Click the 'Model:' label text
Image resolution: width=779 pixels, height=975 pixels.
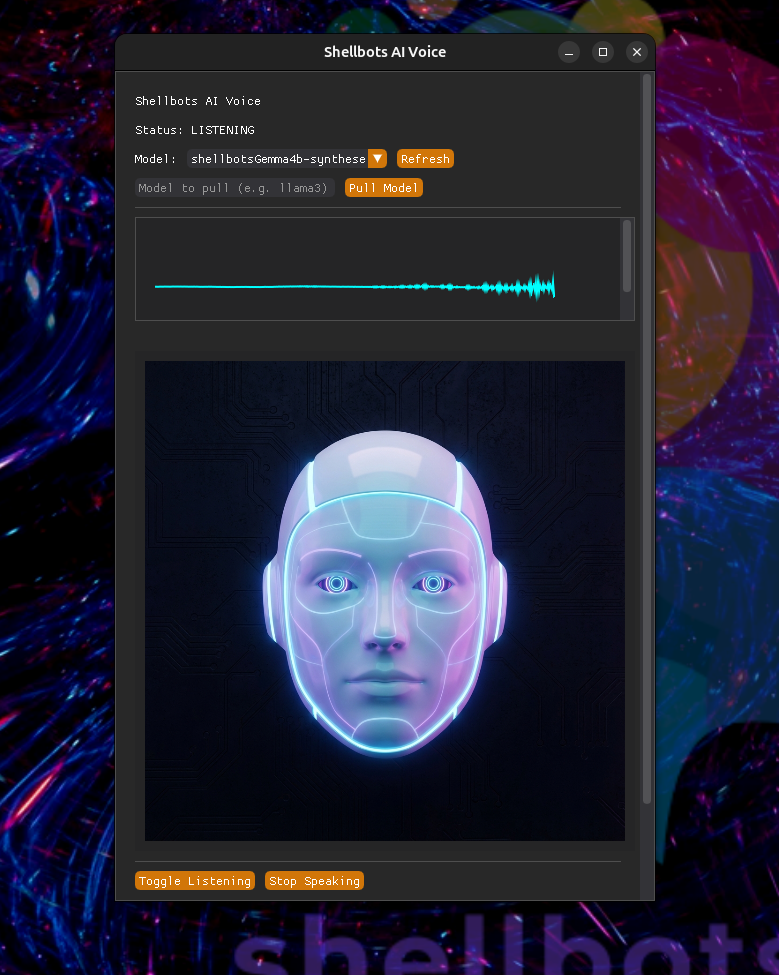156,159
